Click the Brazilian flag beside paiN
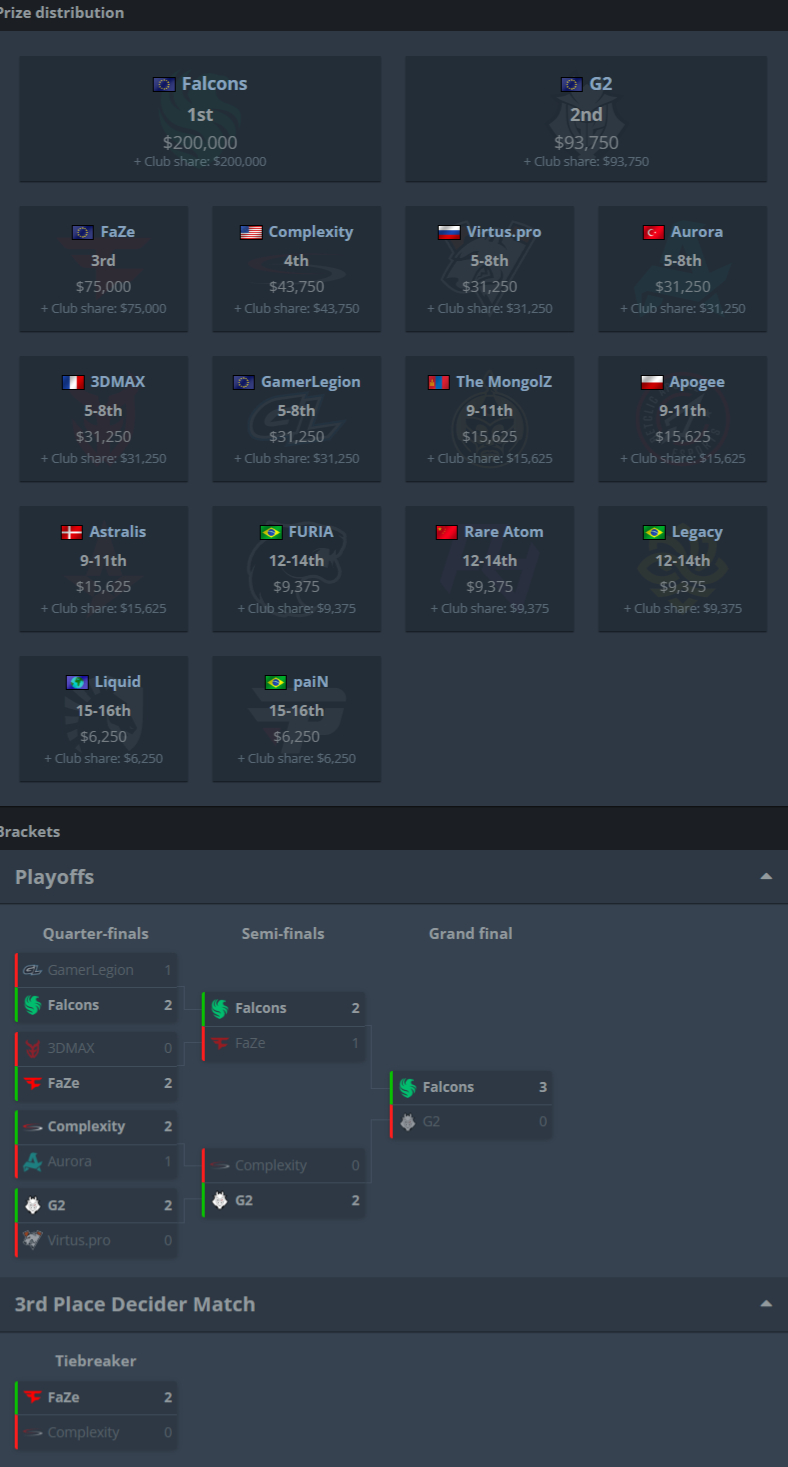The height and width of the screenshot is (1467, 788). pos(275,682)
